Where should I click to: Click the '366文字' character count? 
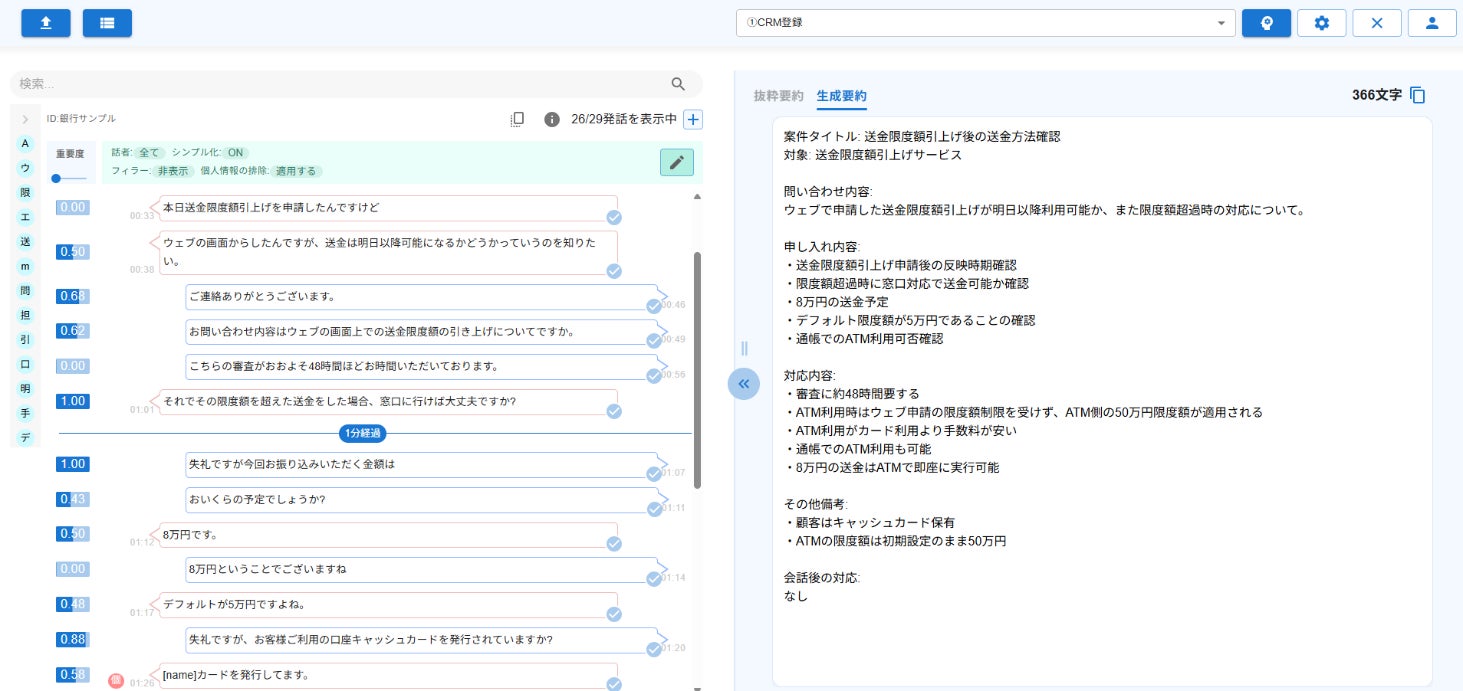click(1377, 95)
